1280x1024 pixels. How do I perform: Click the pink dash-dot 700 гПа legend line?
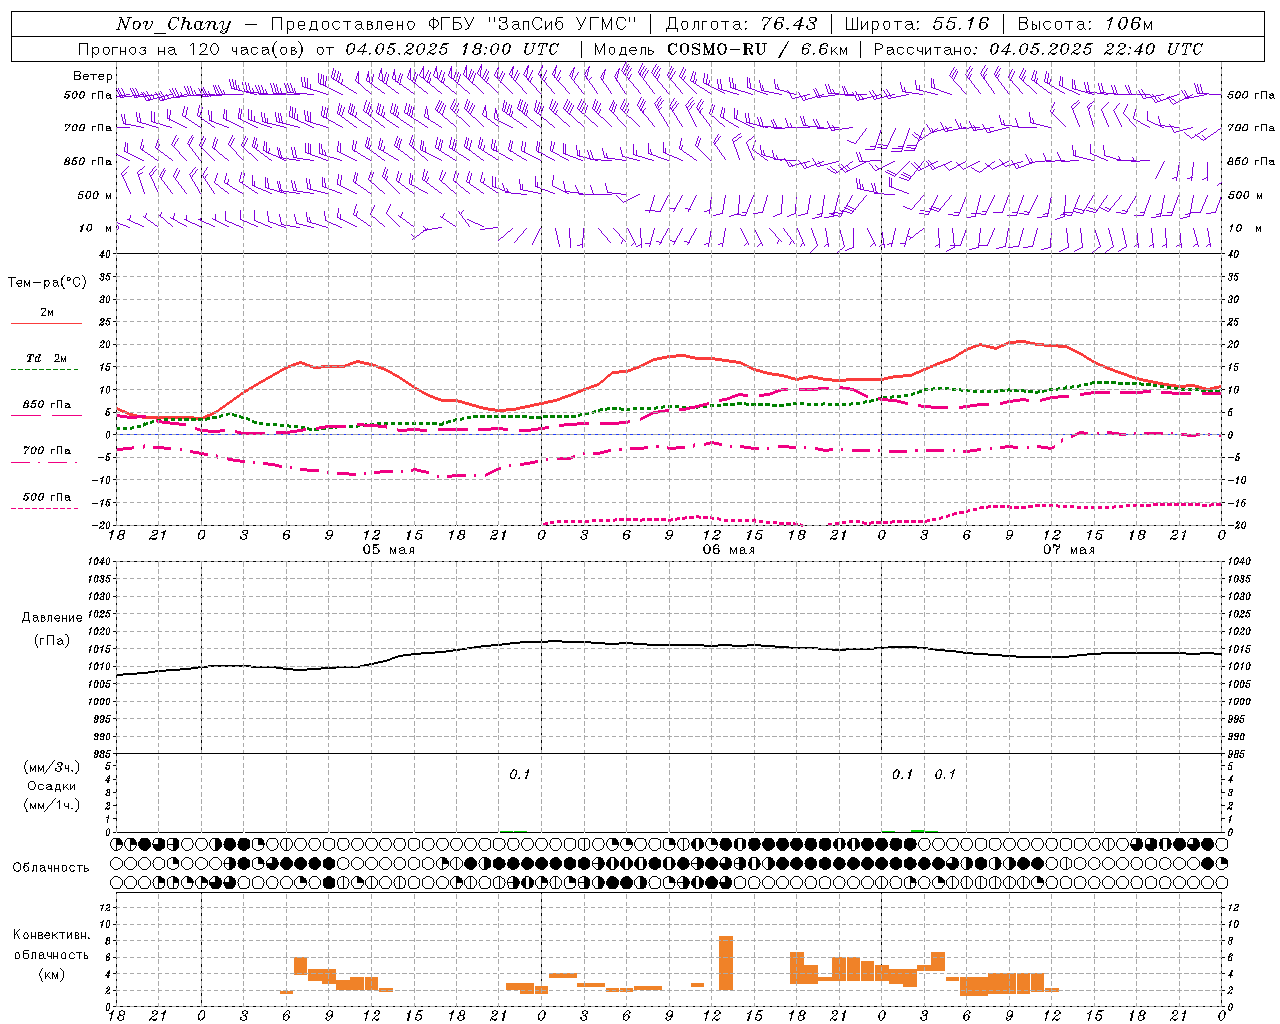pos(45,463)
